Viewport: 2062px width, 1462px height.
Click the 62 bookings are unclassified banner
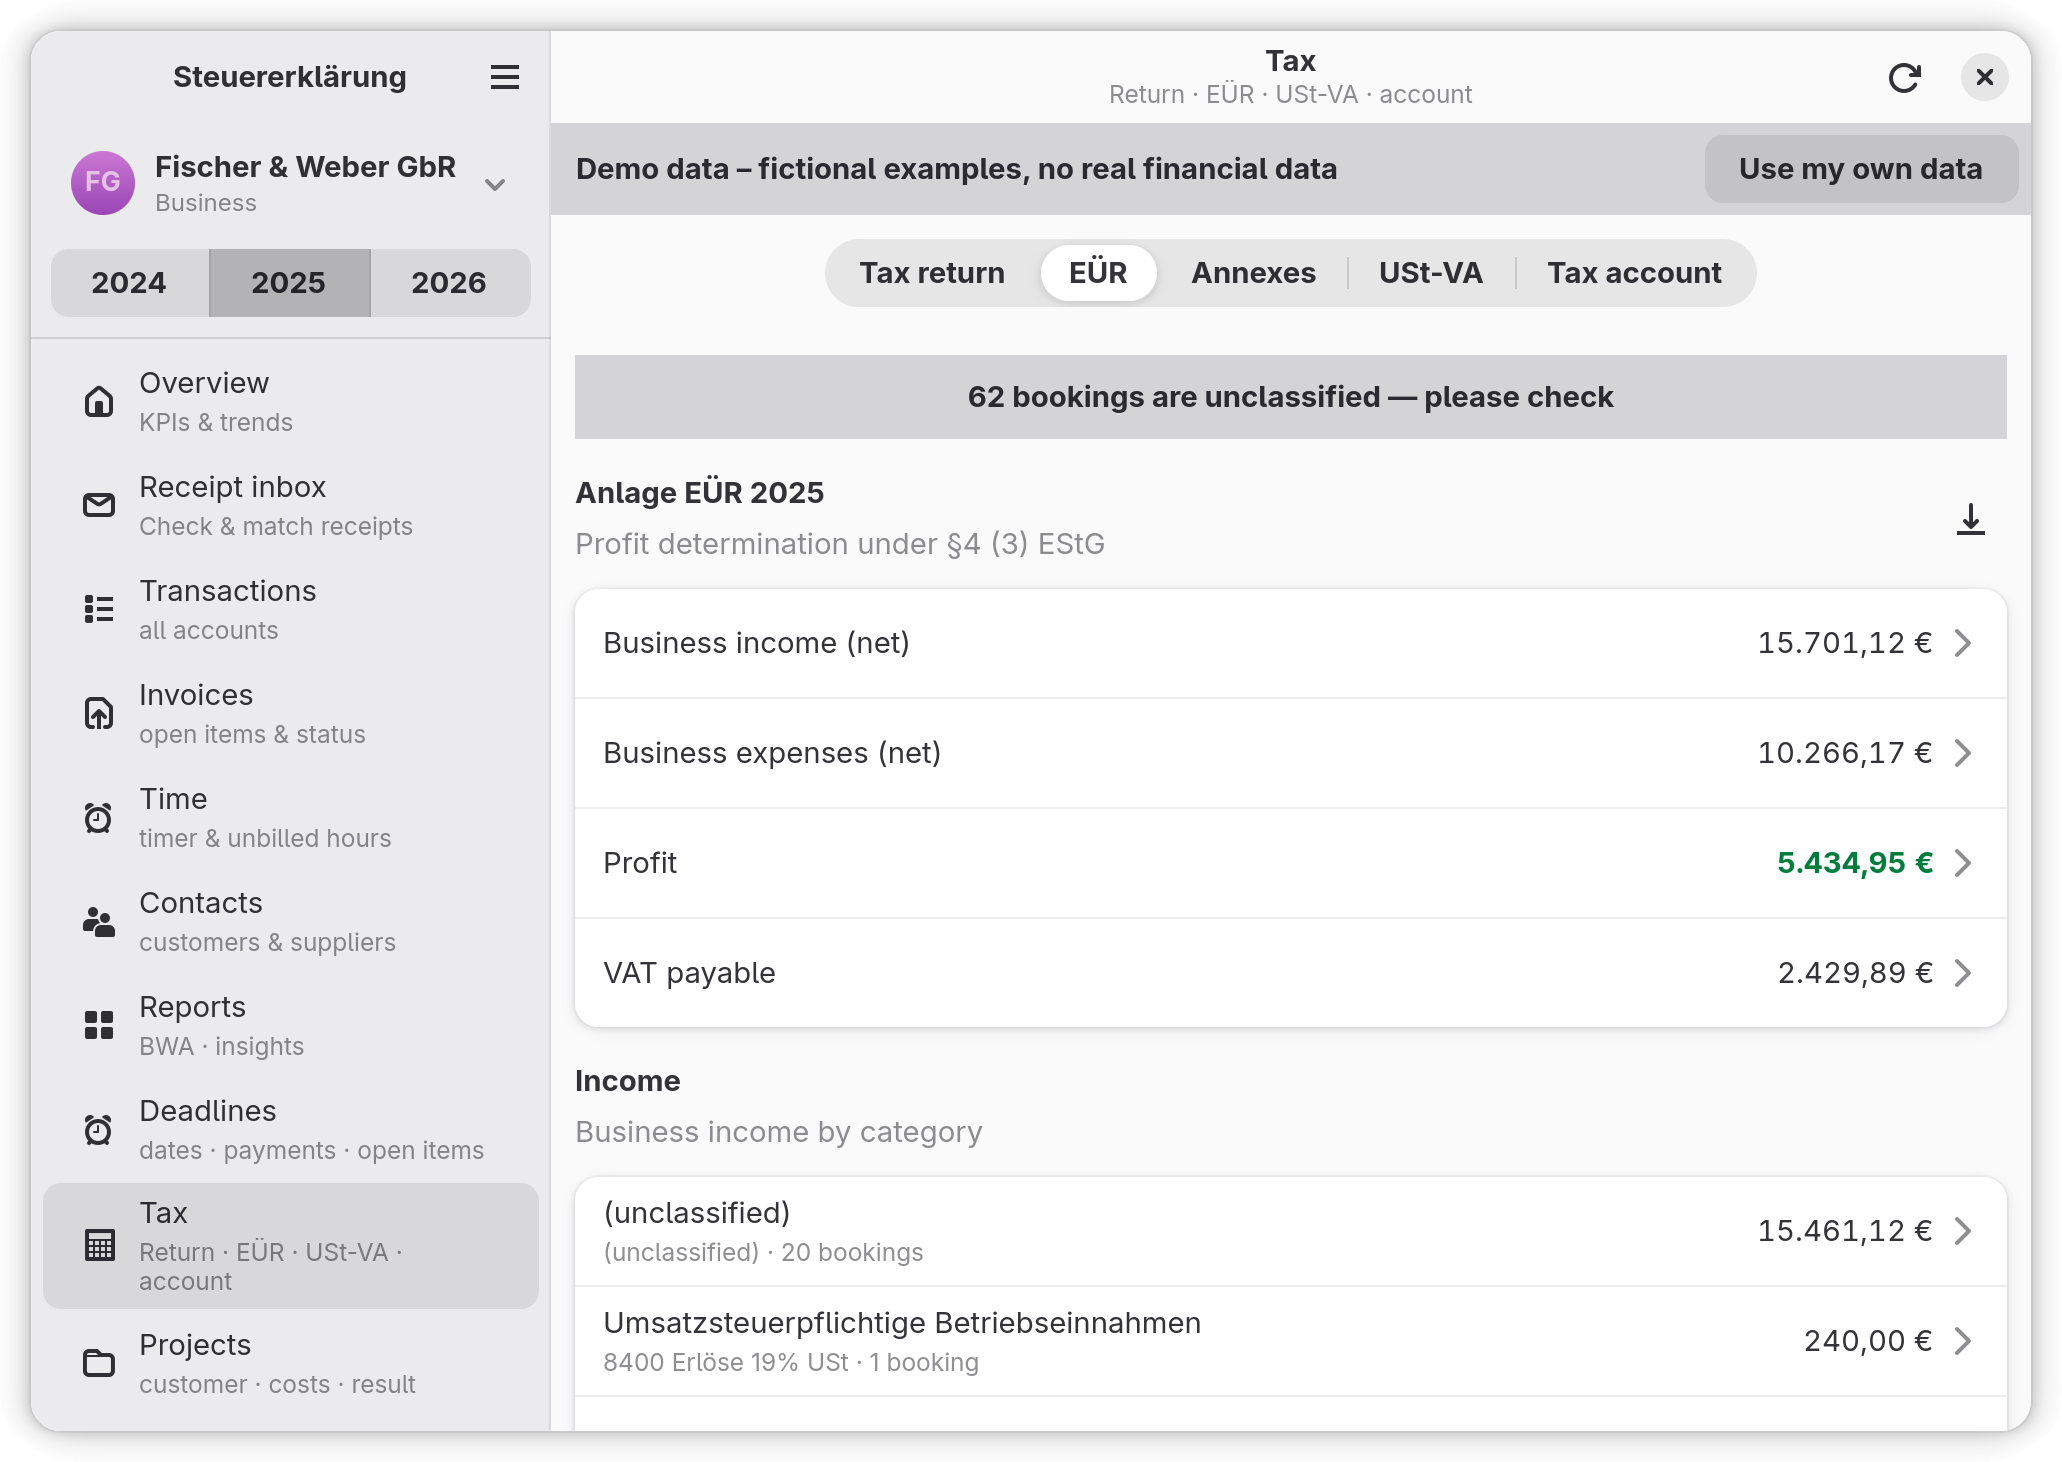(1291, 397)
